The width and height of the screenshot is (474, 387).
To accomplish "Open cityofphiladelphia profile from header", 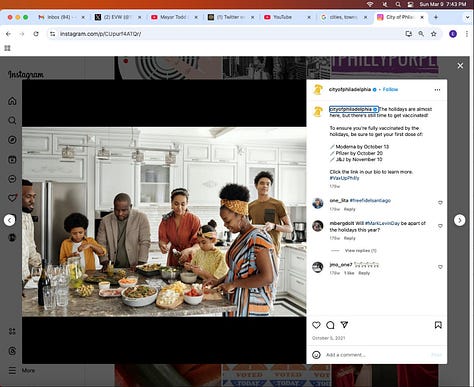I will (x=350, y=89).
